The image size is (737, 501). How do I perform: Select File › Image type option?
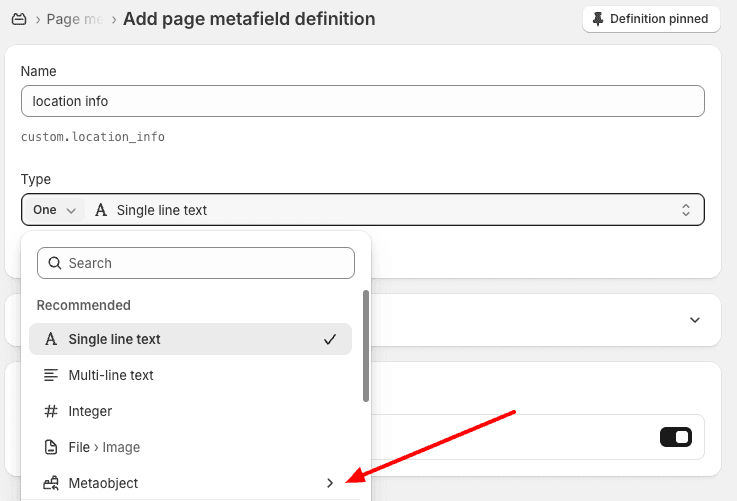pyautogui.click(x=104, y=447)
